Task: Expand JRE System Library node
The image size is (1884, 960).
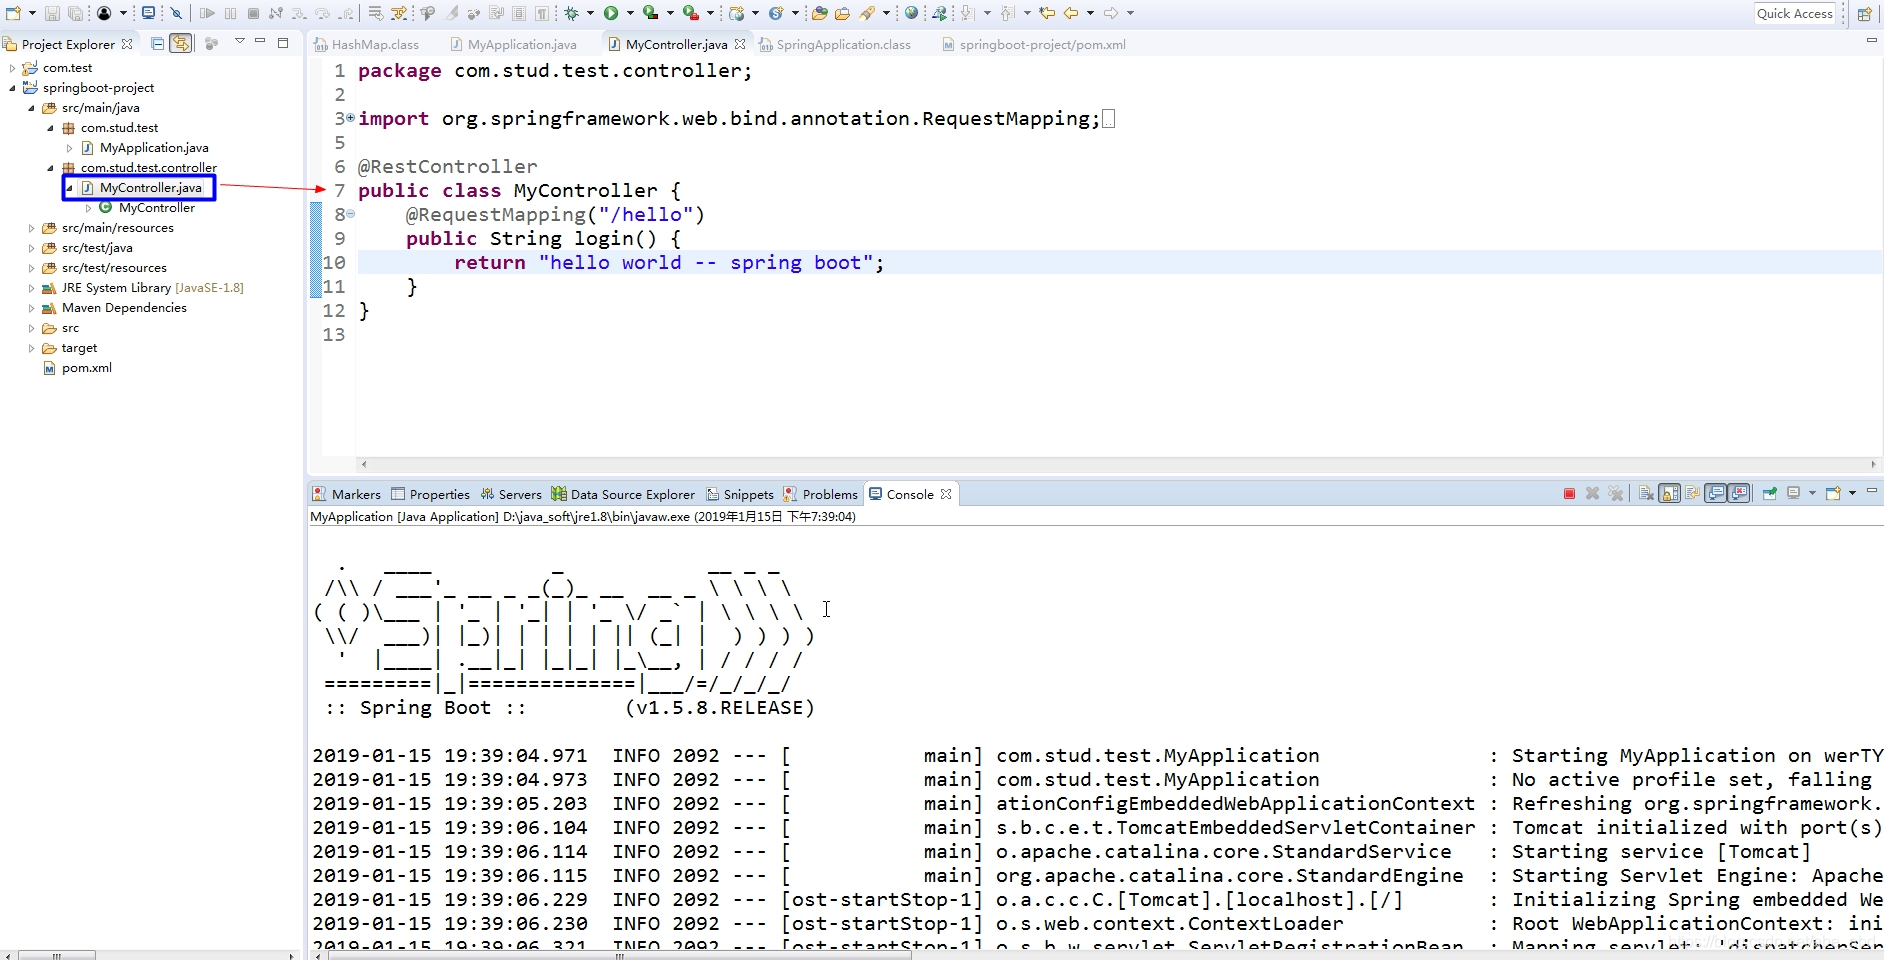Action: [31, 288]
